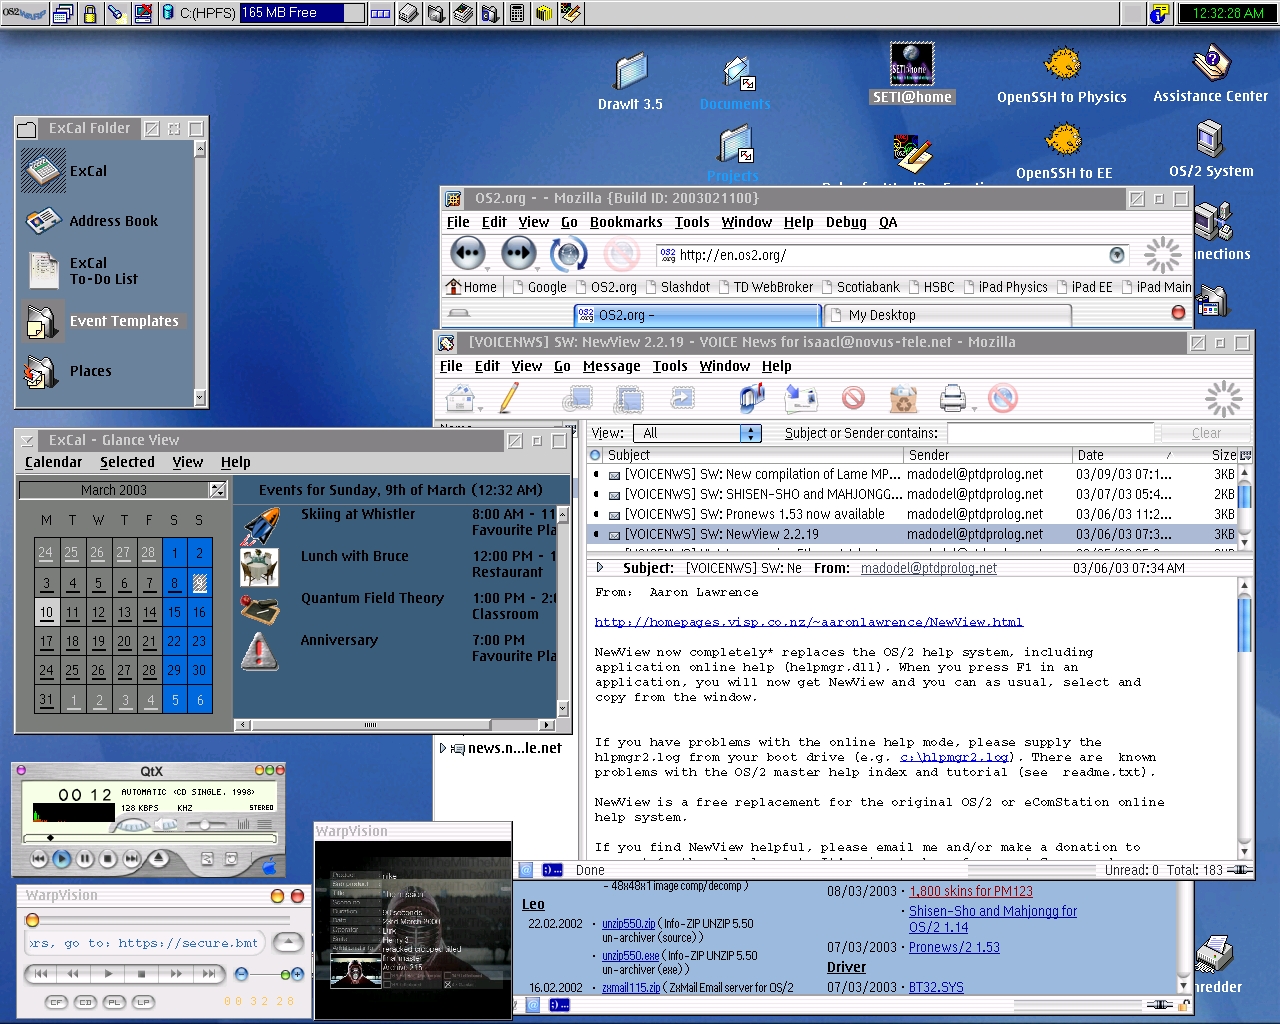
Task: Click the madodel@ptdprolog.net From link
Action: (x=929, y=568)
